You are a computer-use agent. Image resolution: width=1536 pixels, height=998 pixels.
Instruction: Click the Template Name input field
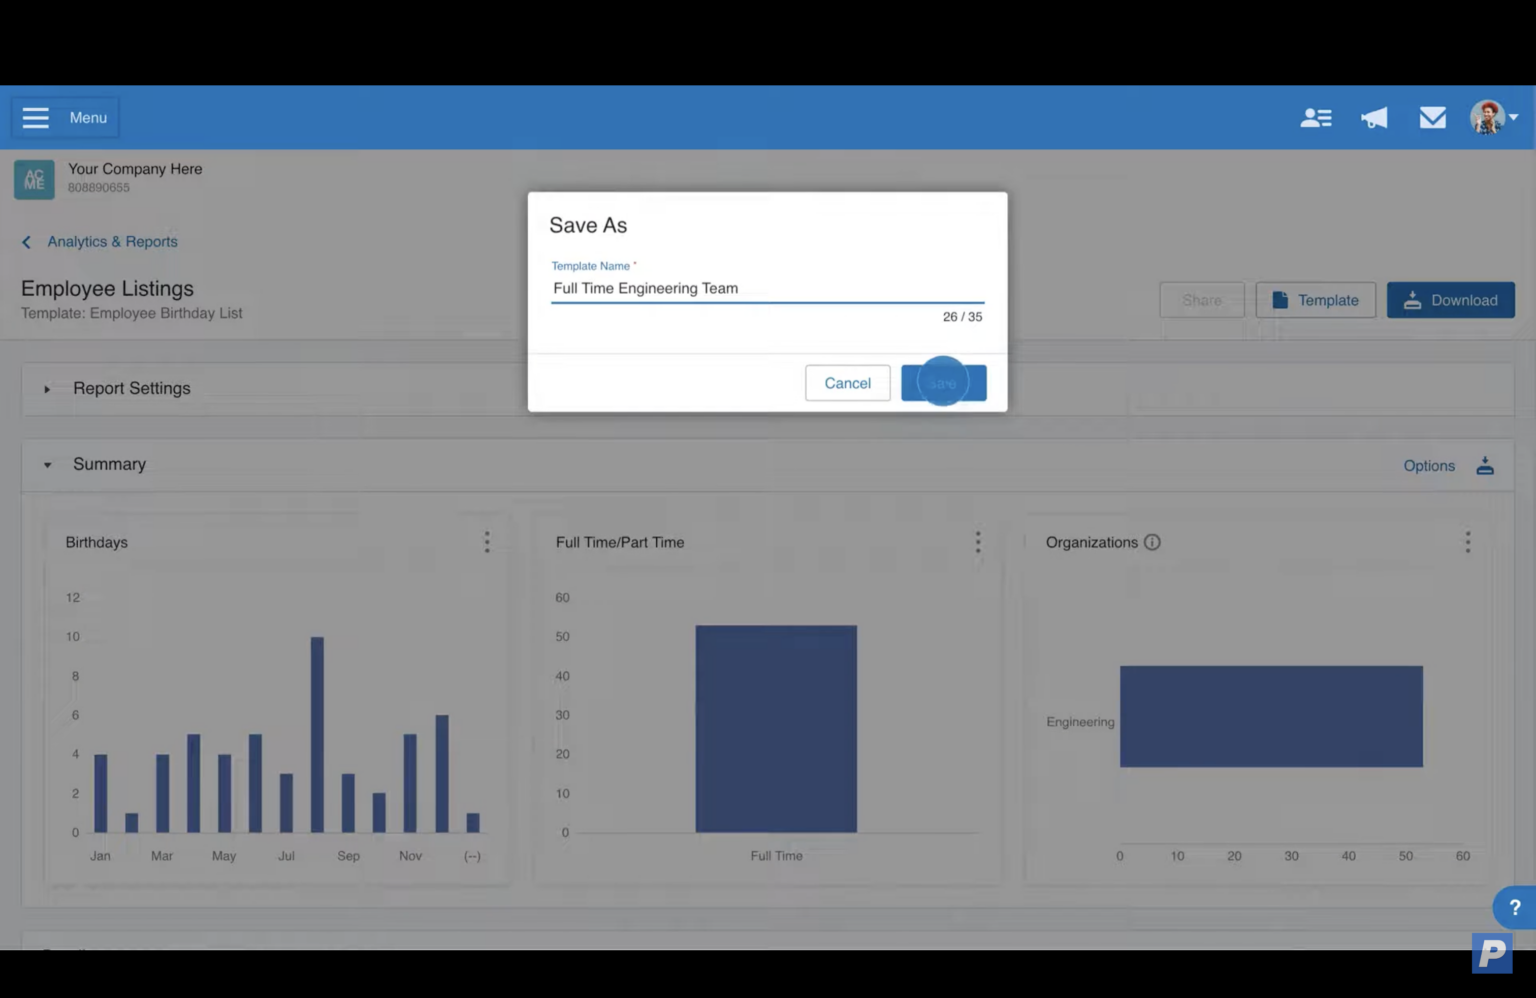point(767,288)
